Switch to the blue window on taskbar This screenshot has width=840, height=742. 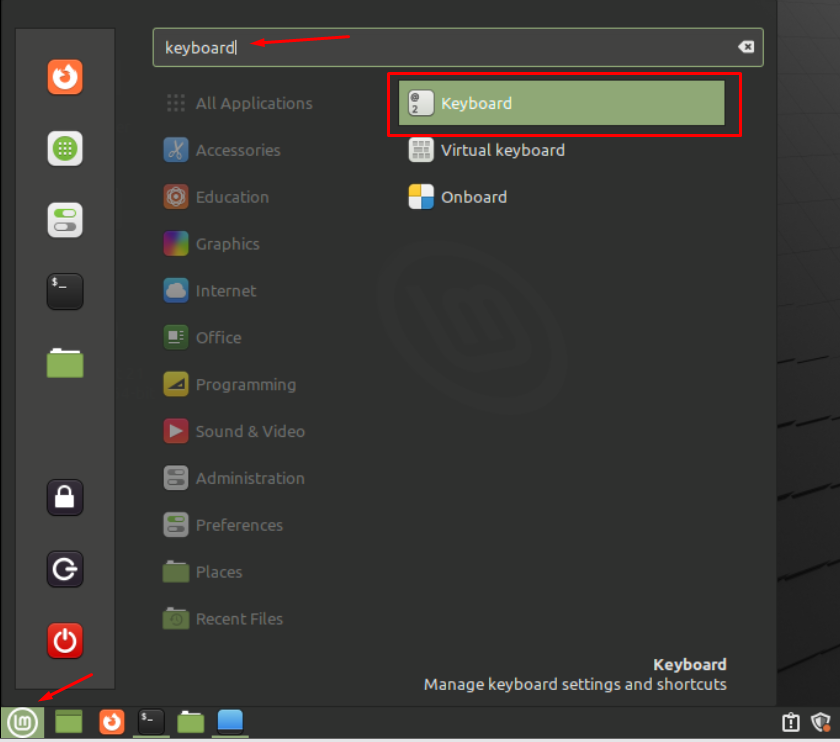pos(230,721)
